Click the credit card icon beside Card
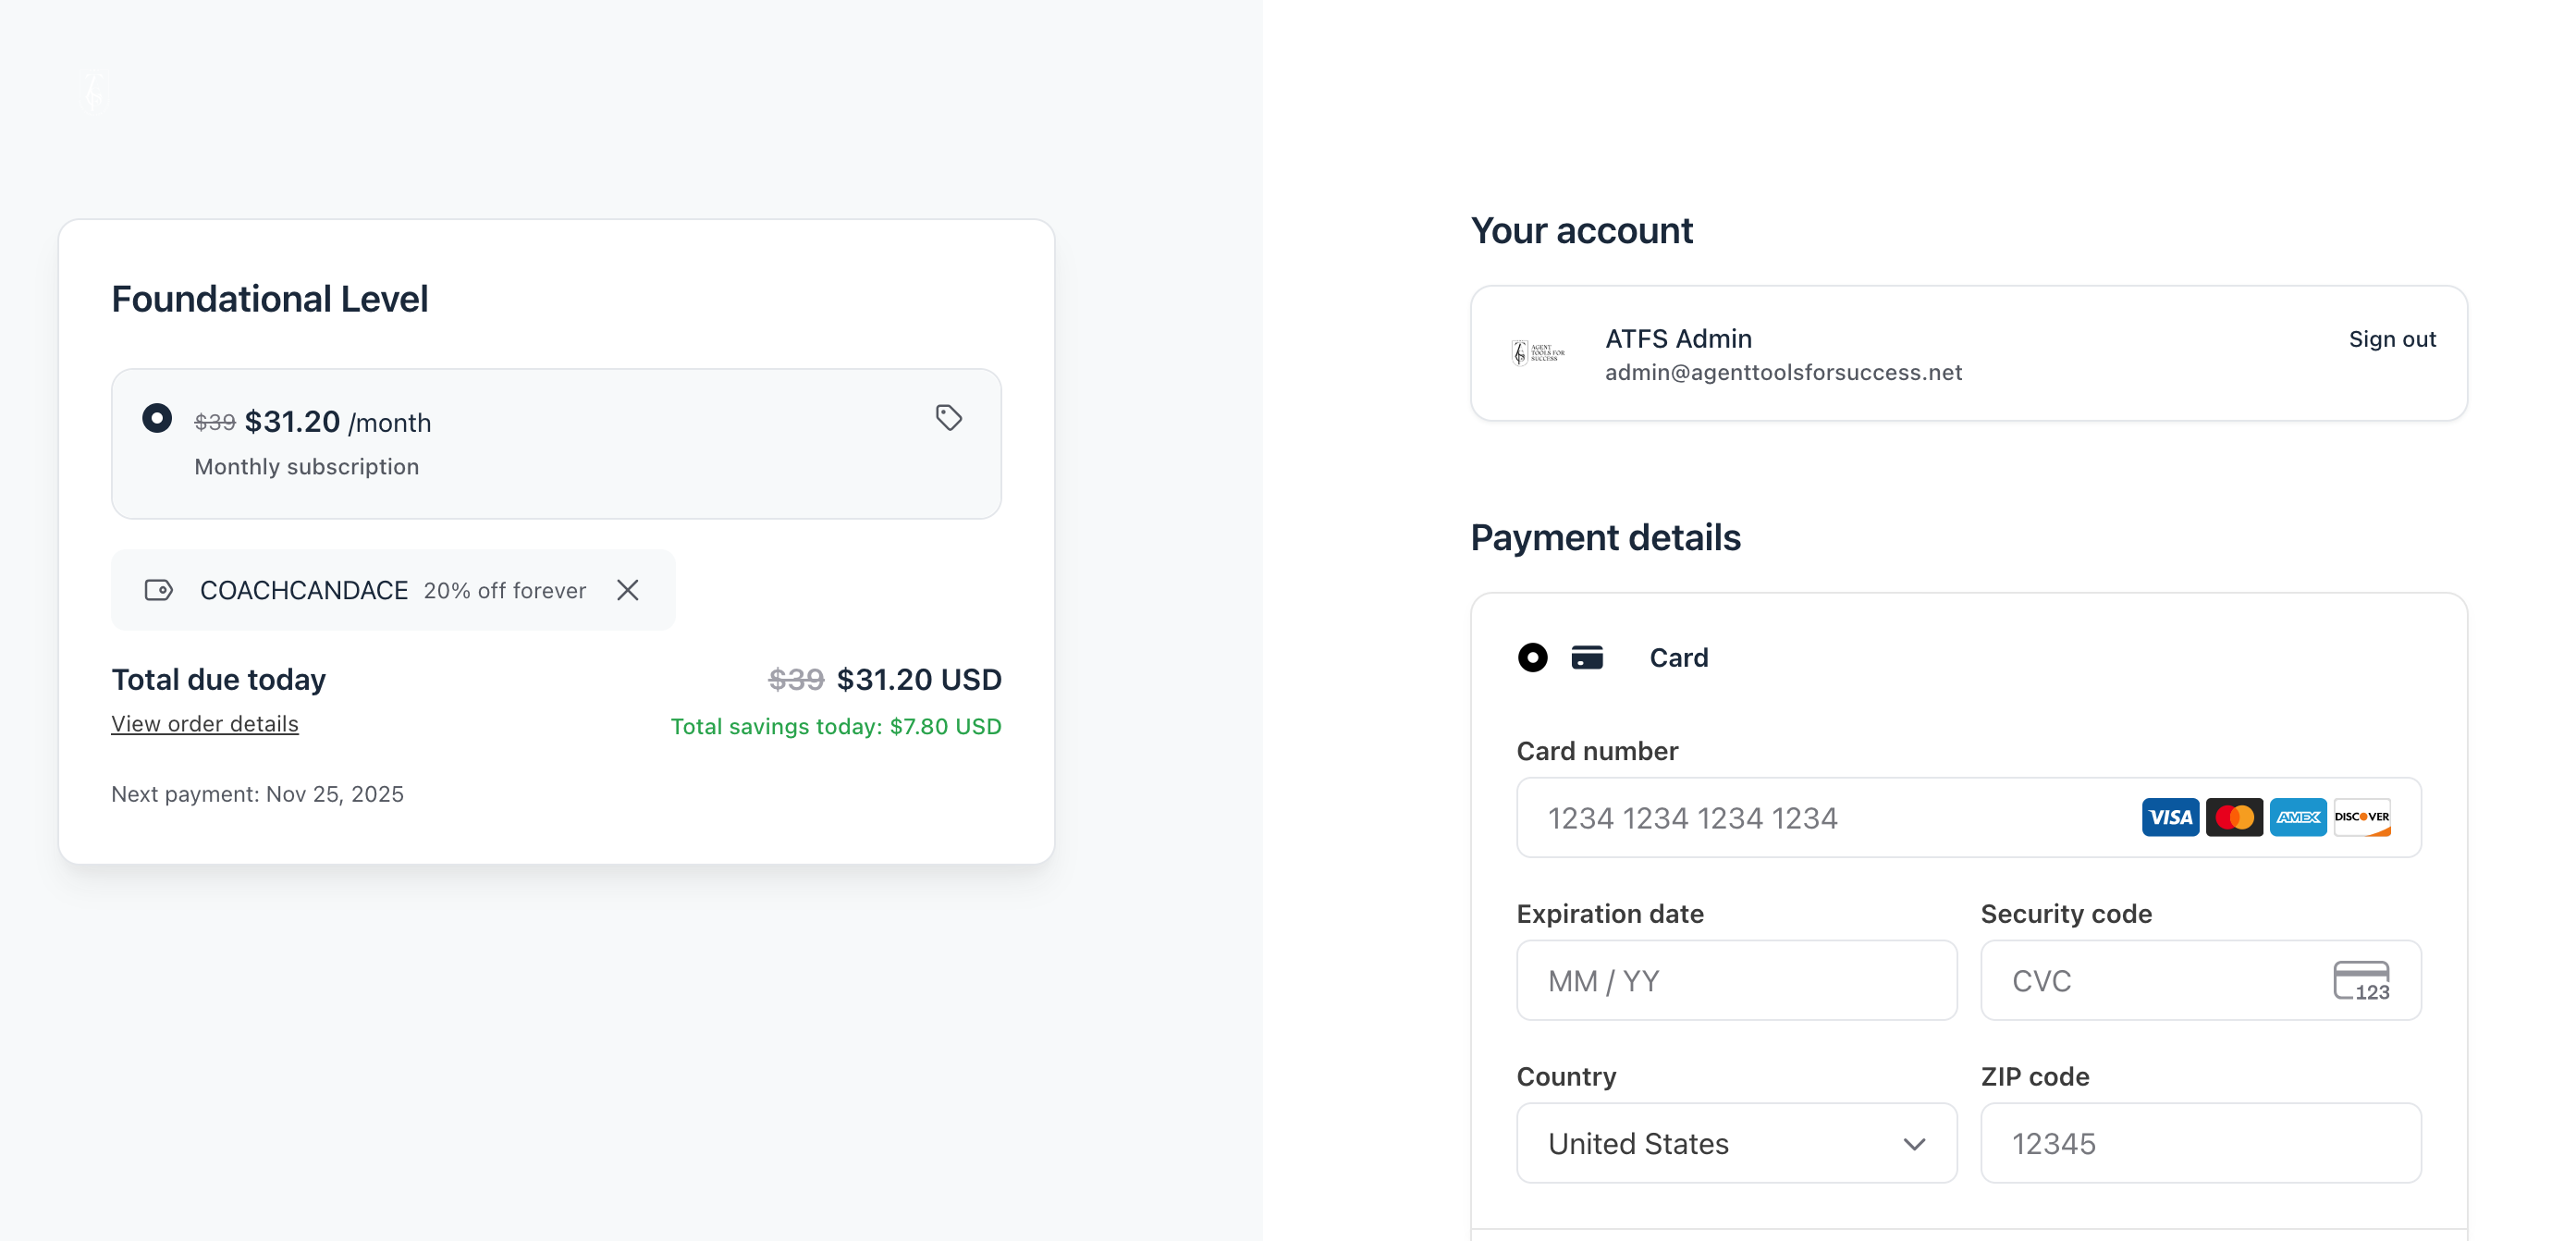This screenshot has height=1241, width=2576. (1586, 657)
